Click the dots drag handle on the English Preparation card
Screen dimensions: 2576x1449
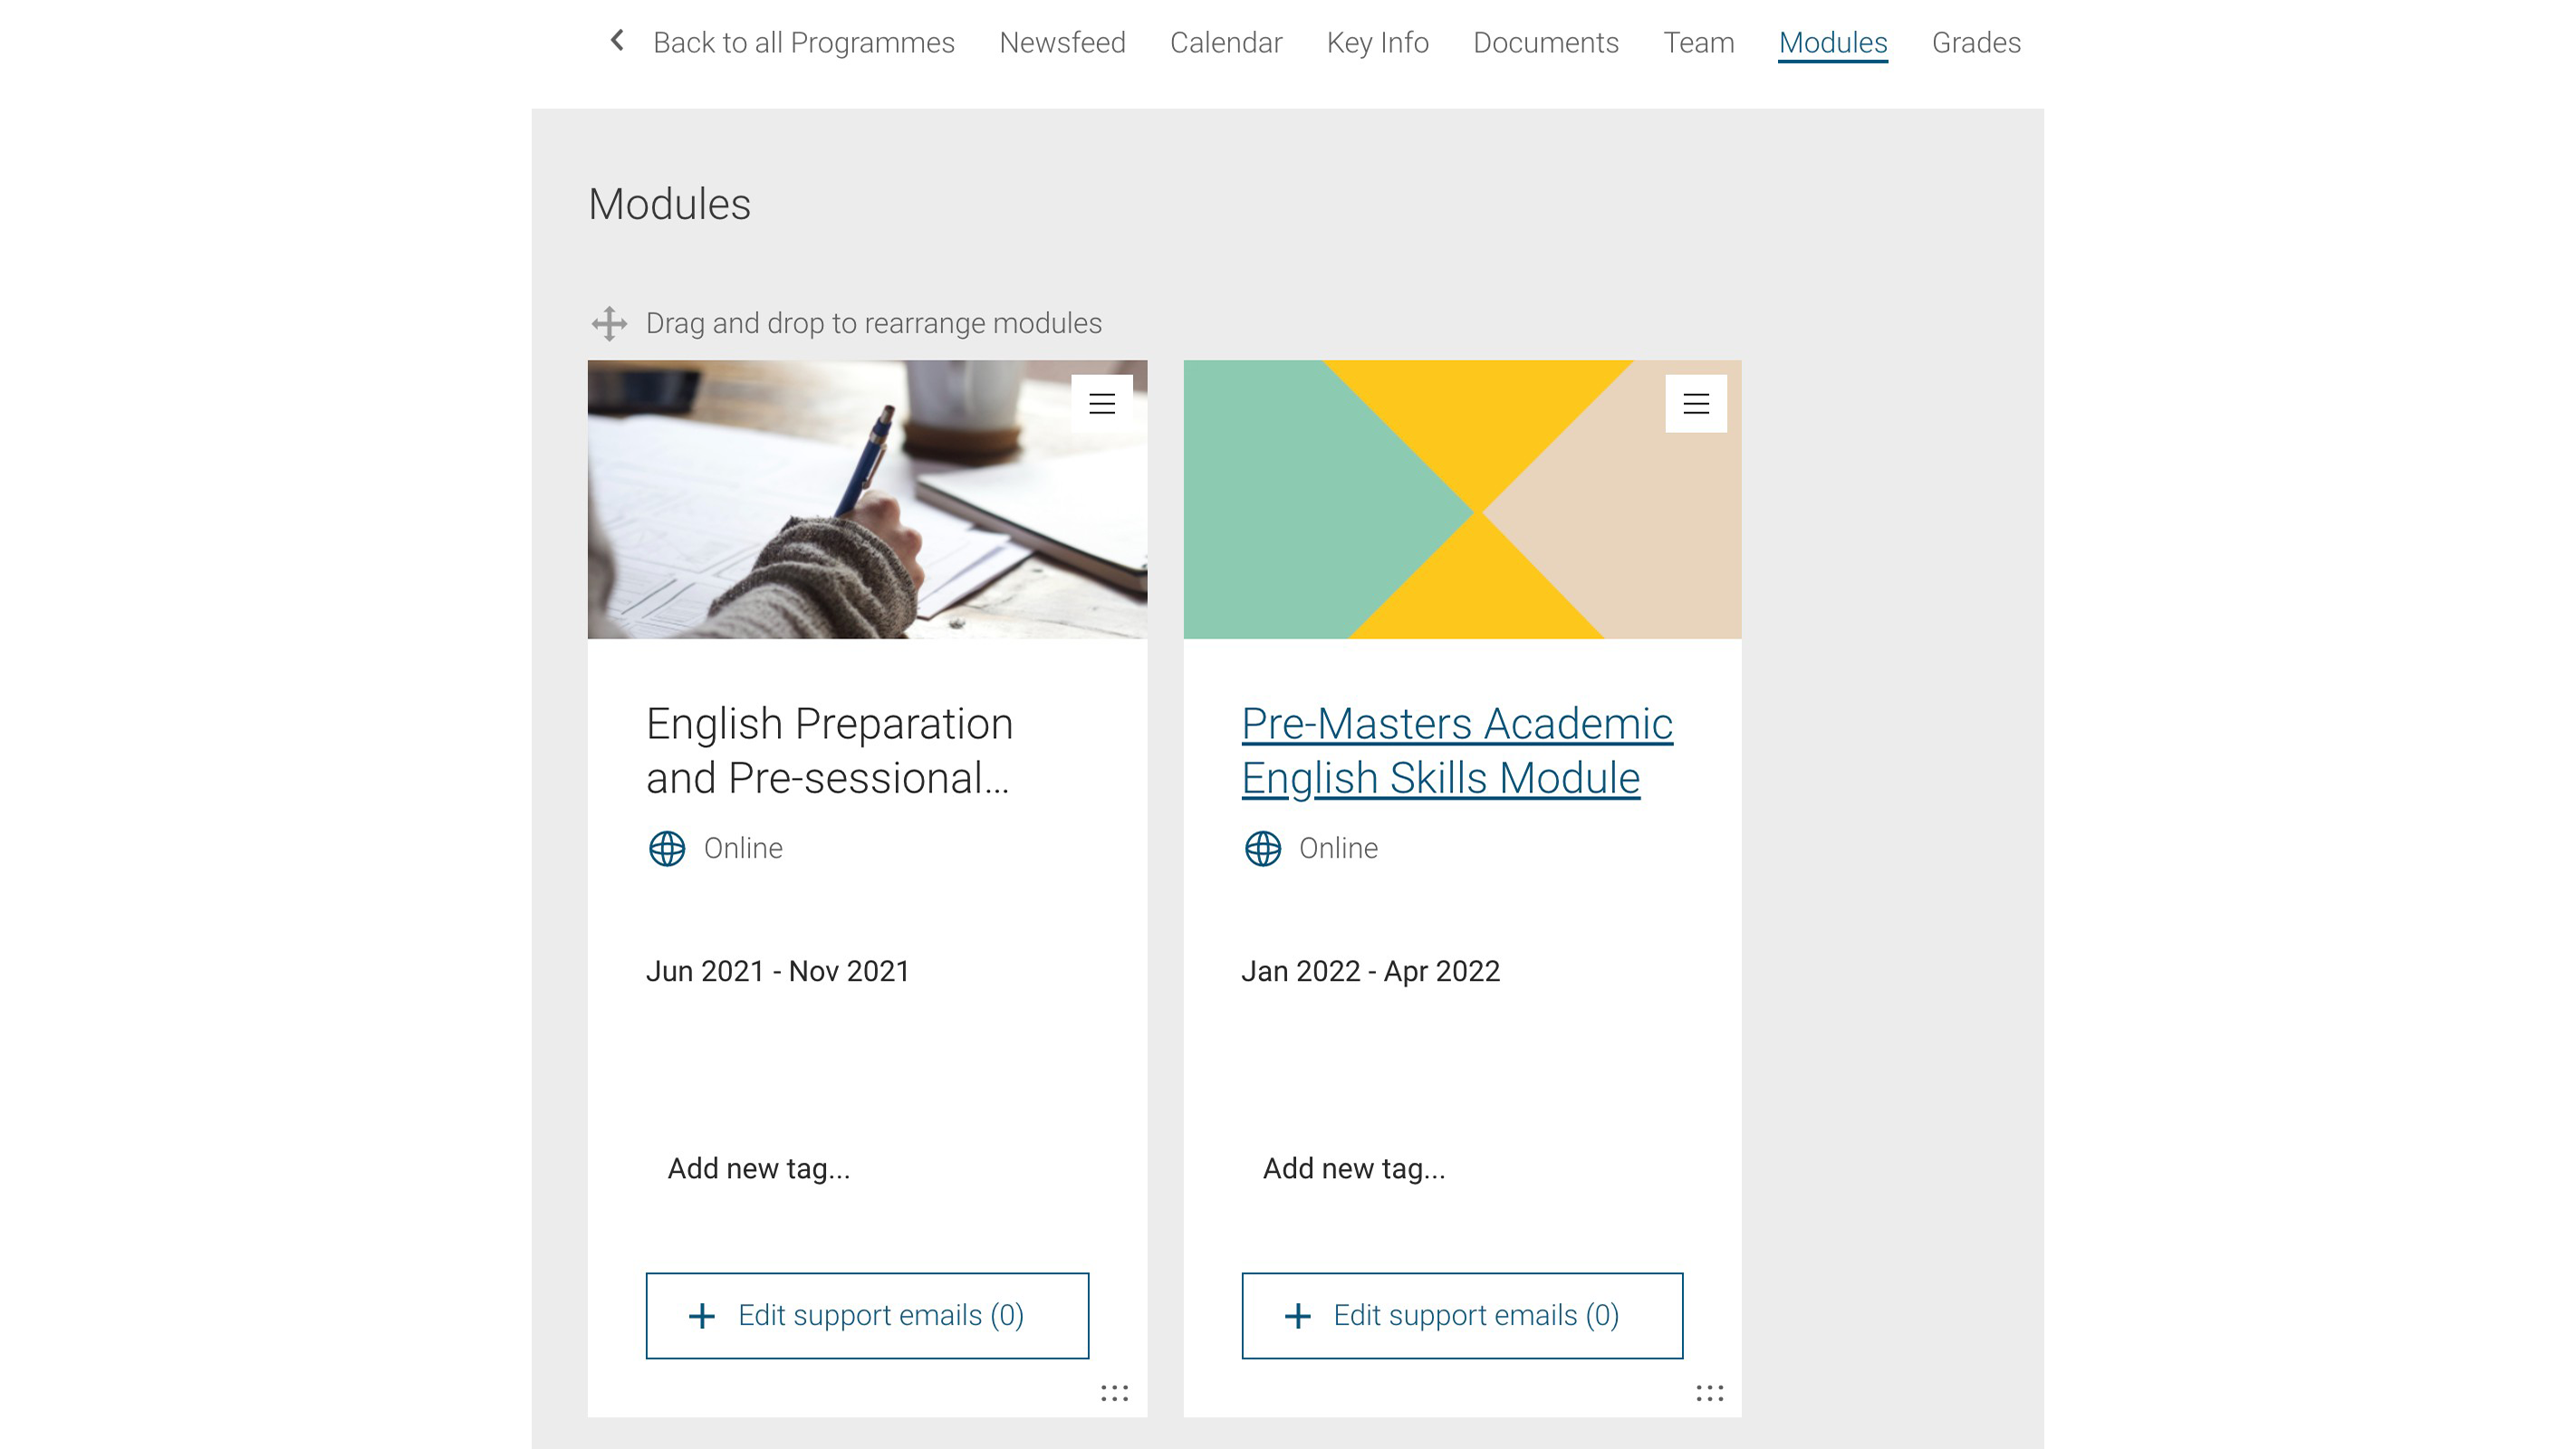[1114, 1392]
